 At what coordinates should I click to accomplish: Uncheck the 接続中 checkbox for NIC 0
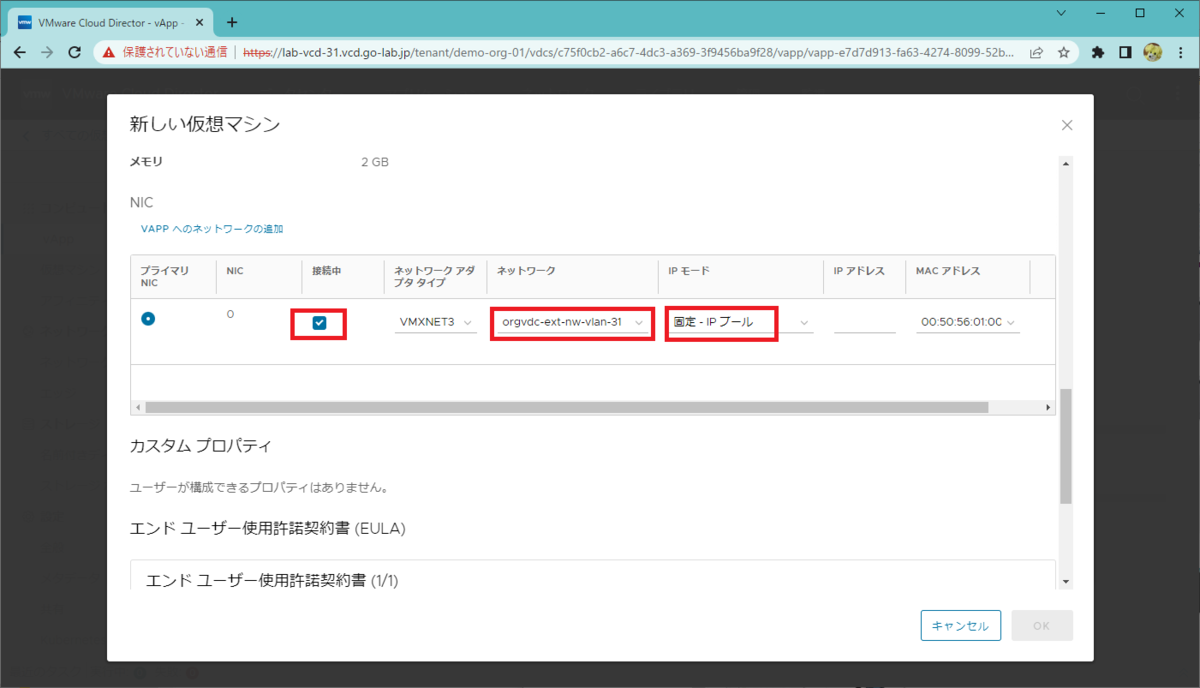click(319, 322)
